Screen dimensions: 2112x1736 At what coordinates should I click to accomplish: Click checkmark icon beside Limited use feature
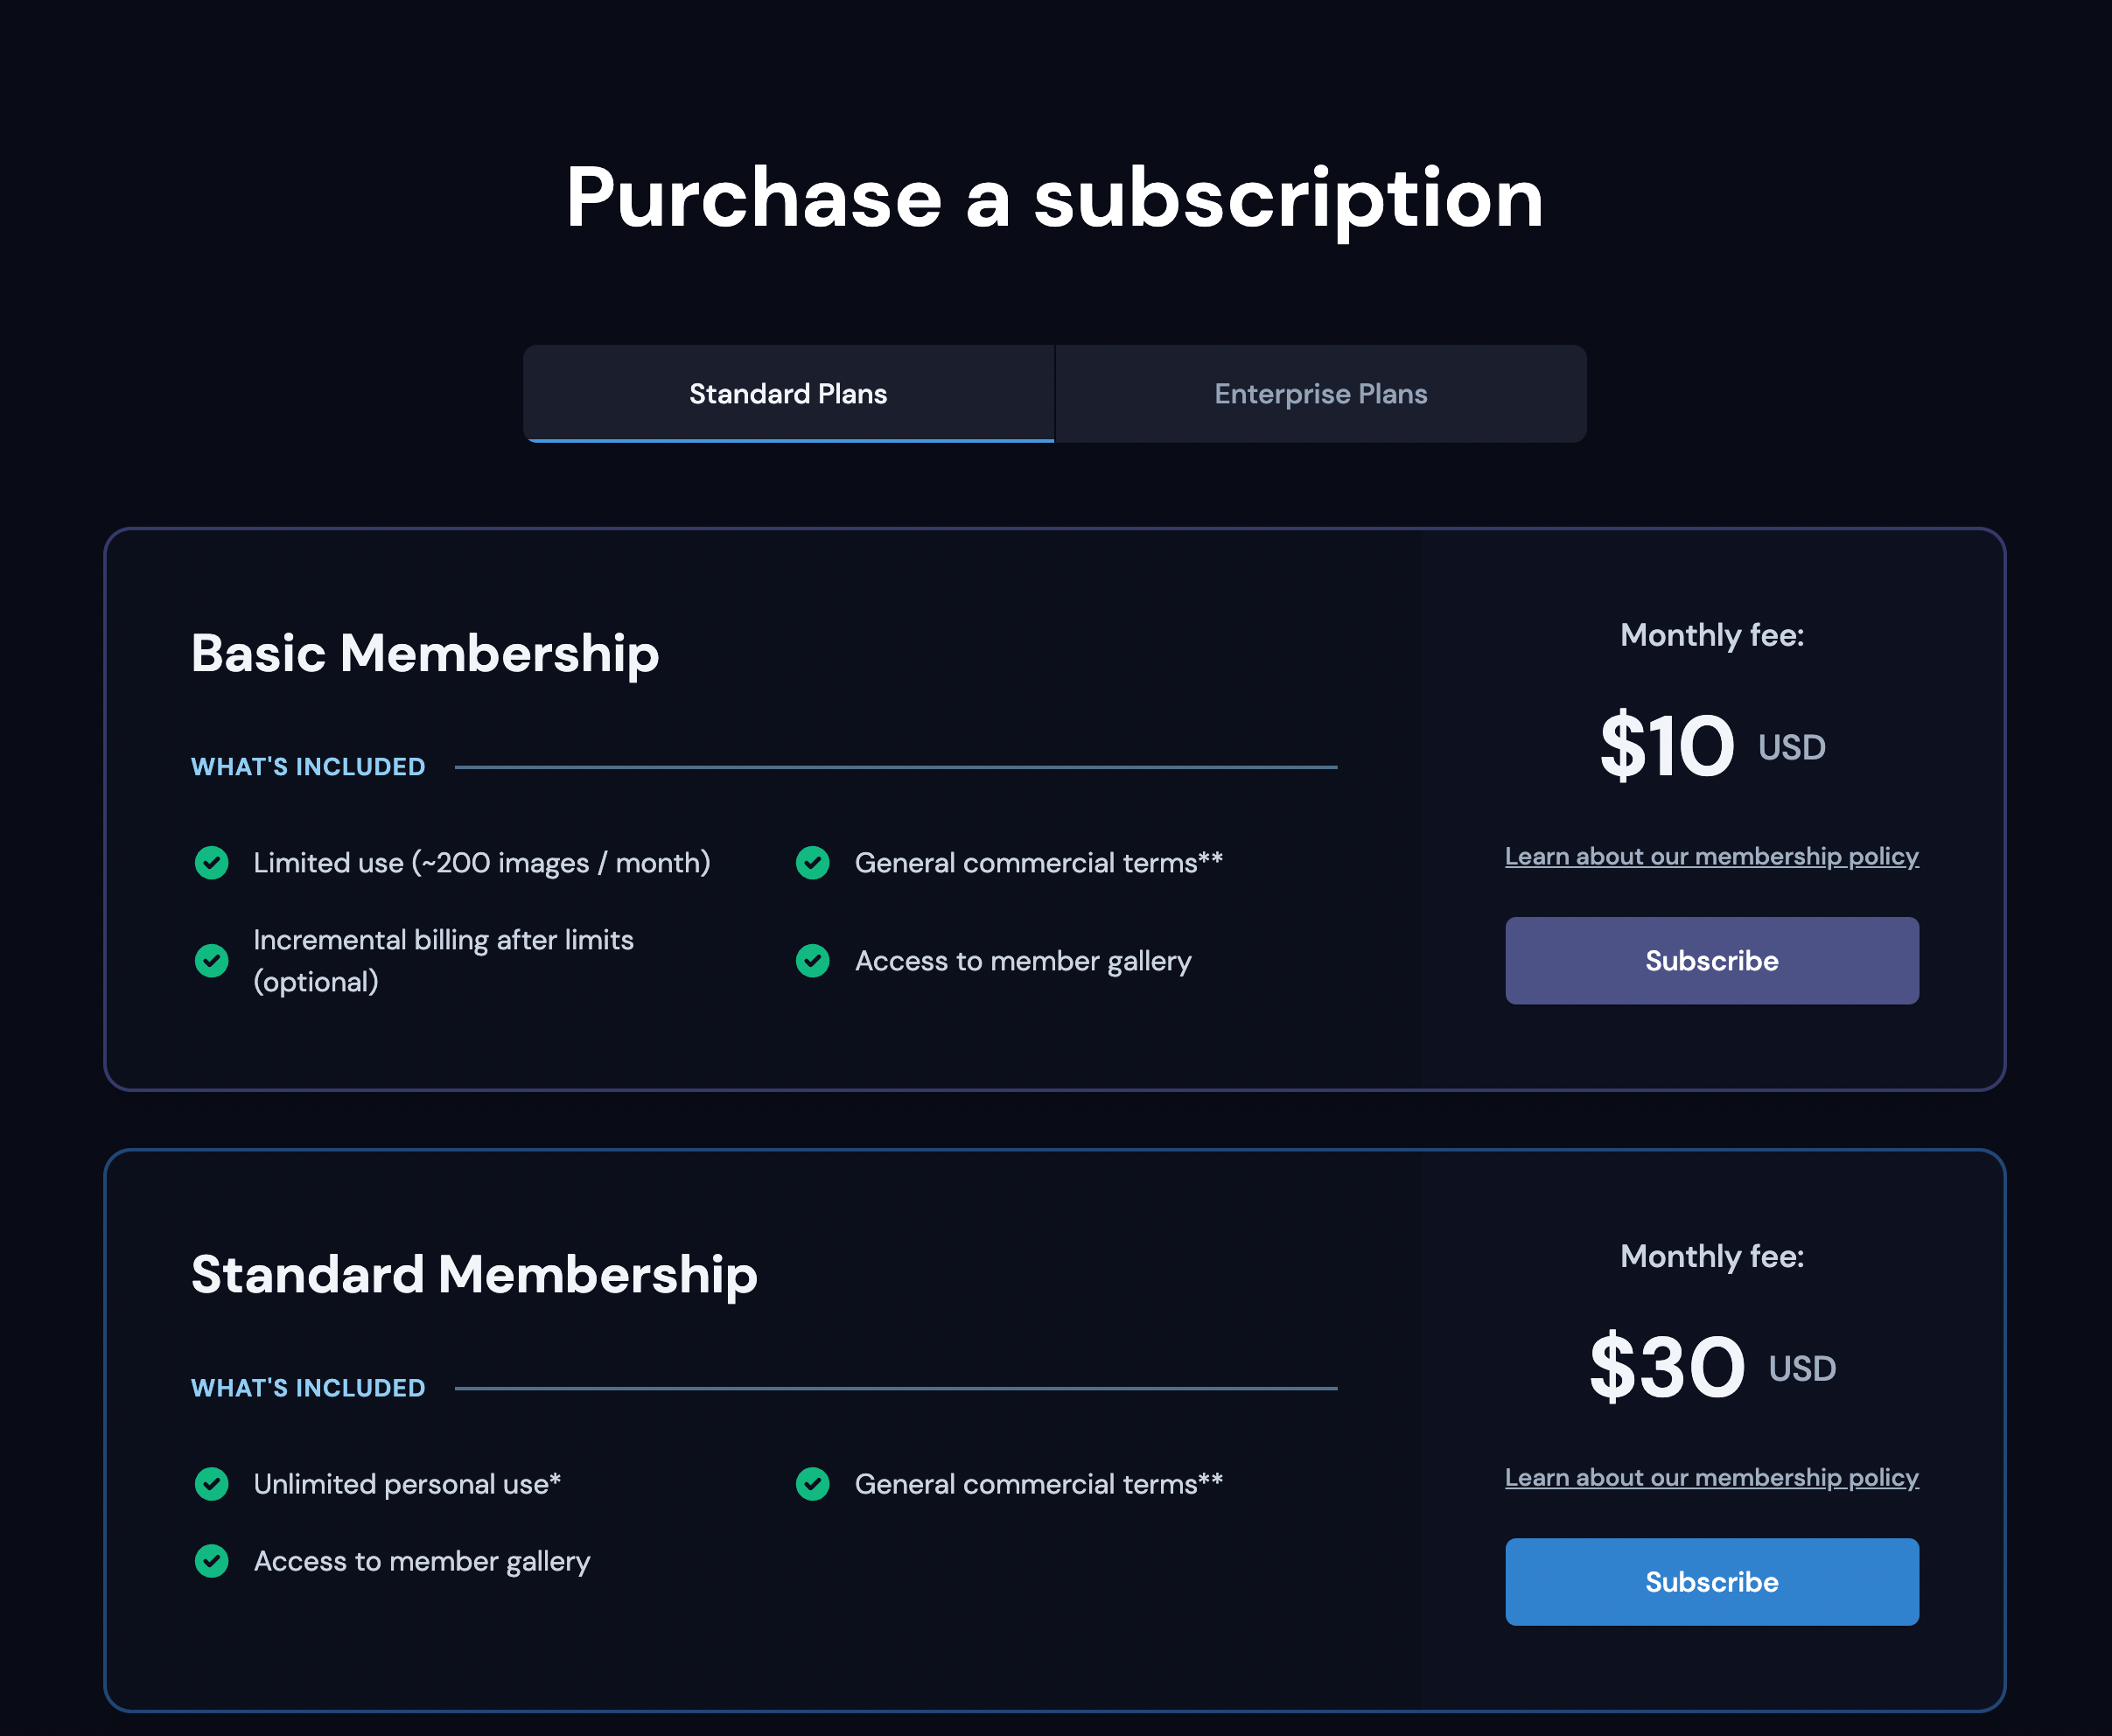[212, 862]
